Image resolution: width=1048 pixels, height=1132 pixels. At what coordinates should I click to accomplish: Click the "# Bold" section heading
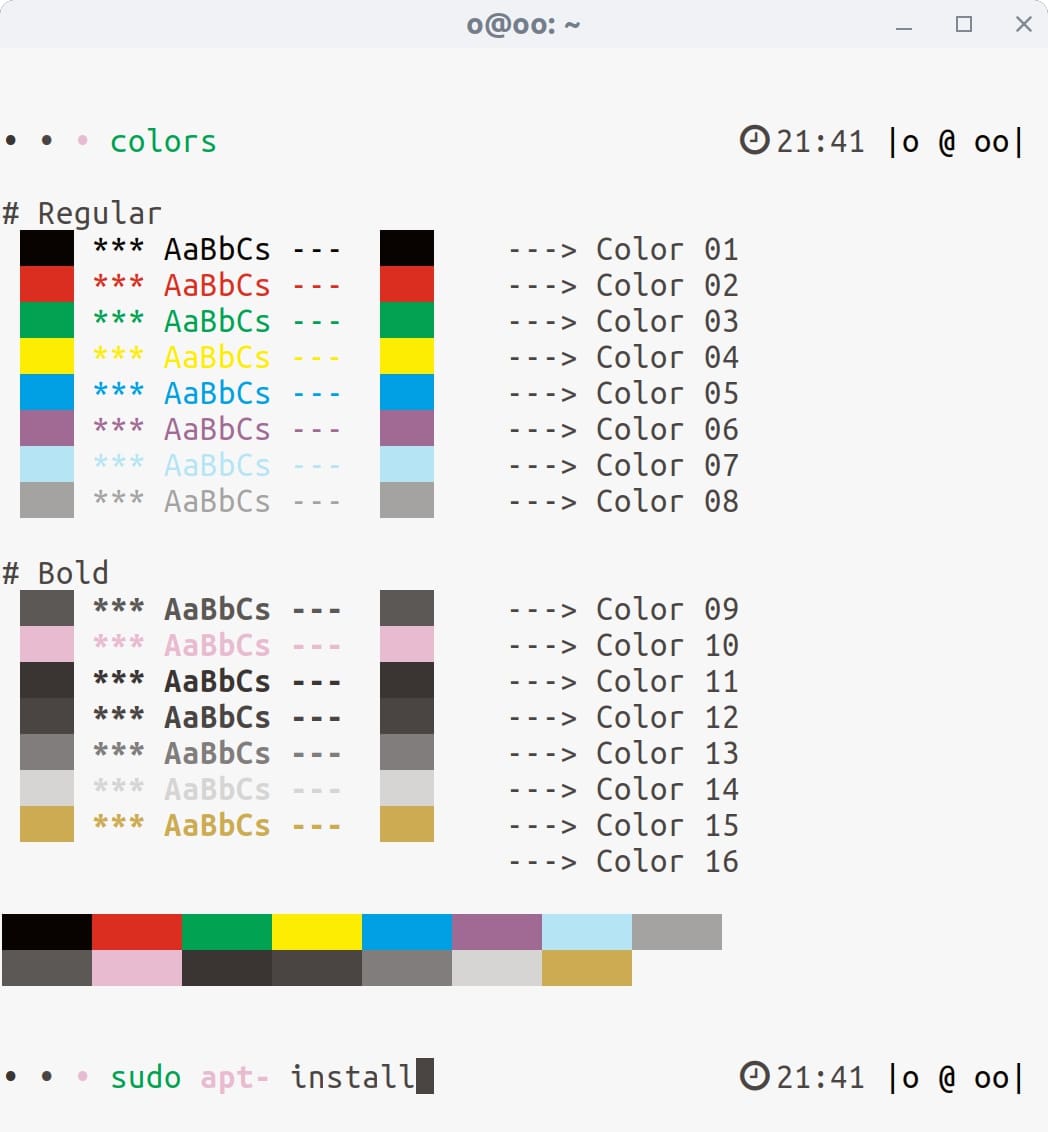tap(56, 573)
